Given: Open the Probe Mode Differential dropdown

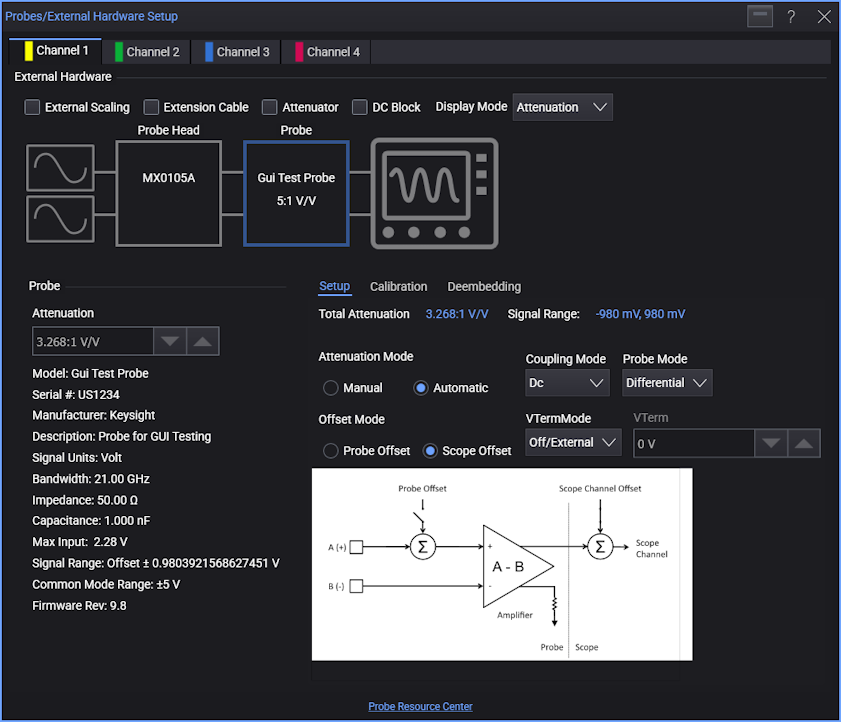Looking at the screenshot, I should [x=667, y=383].
